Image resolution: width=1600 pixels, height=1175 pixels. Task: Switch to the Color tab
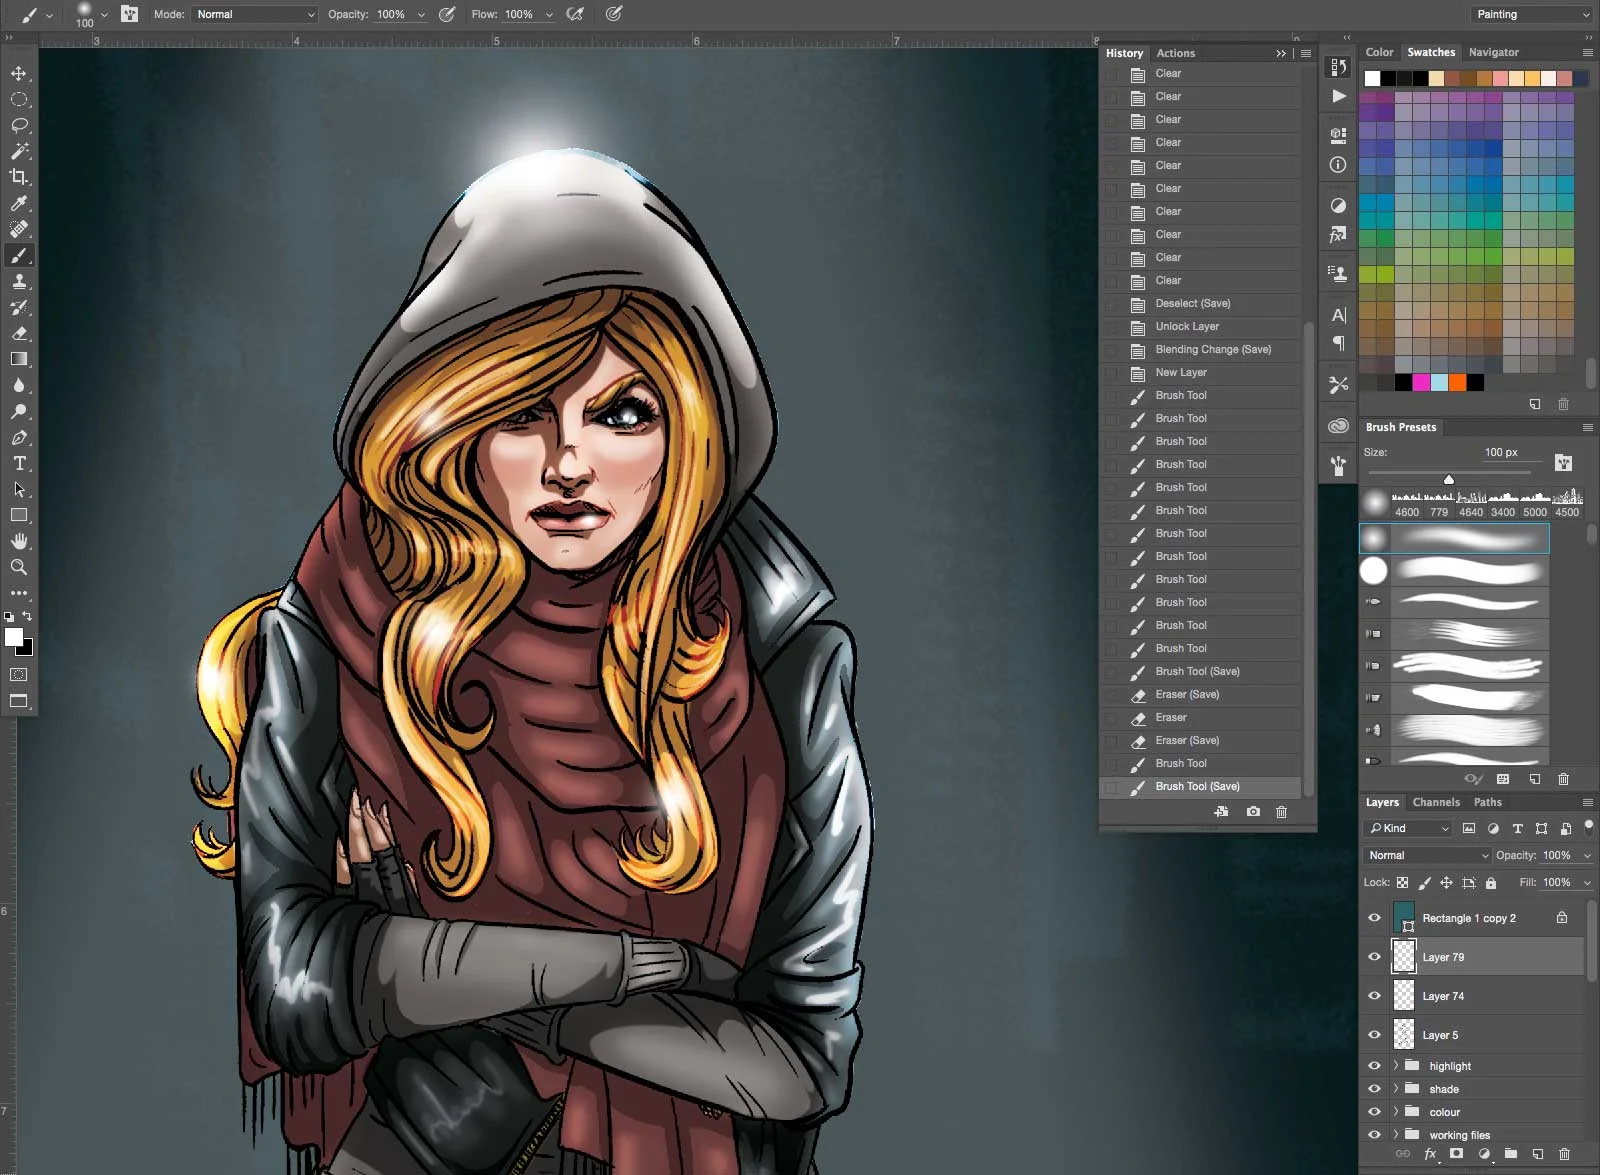tap(1380, 52)
